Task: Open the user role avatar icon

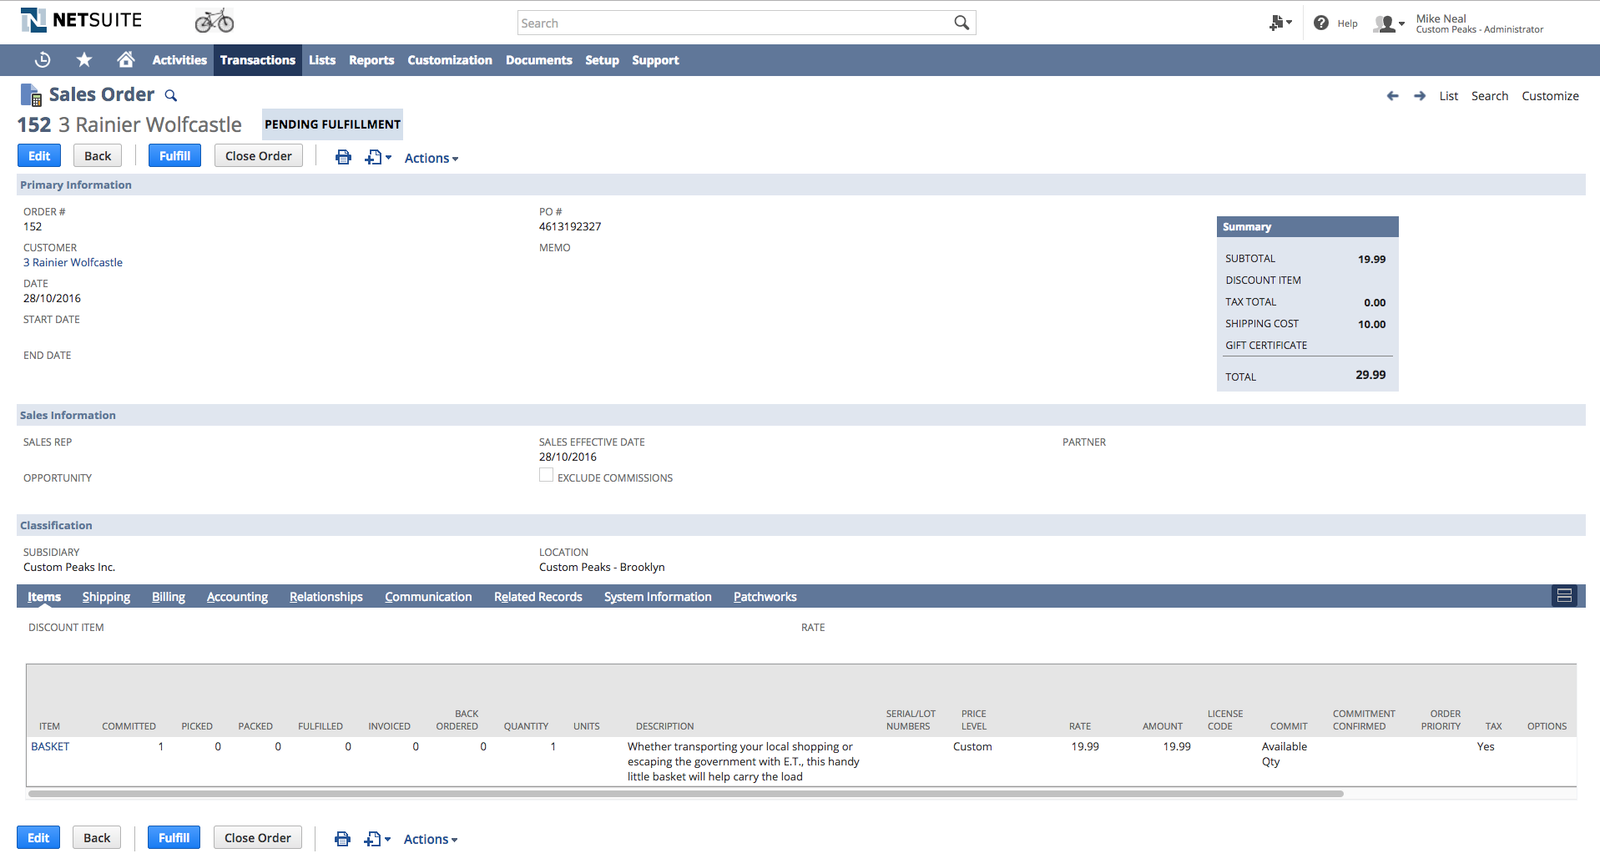Action: point(1385,23)
